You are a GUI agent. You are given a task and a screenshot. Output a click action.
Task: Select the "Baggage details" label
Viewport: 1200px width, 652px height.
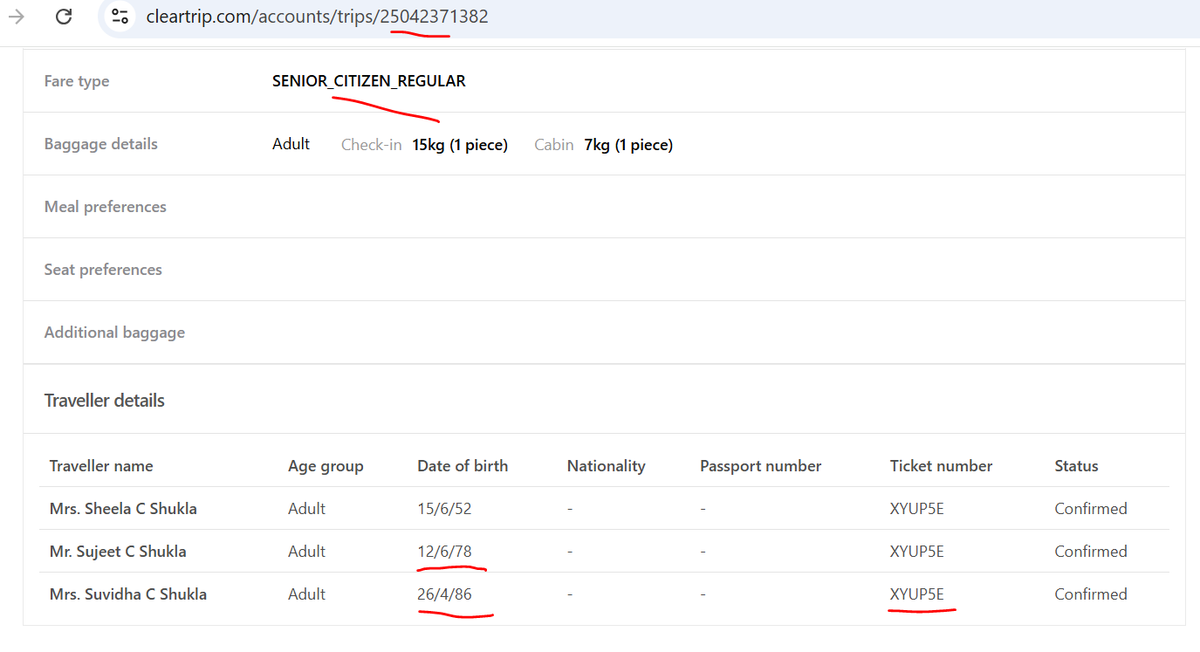pyautogui.click(x=101, y=144)
